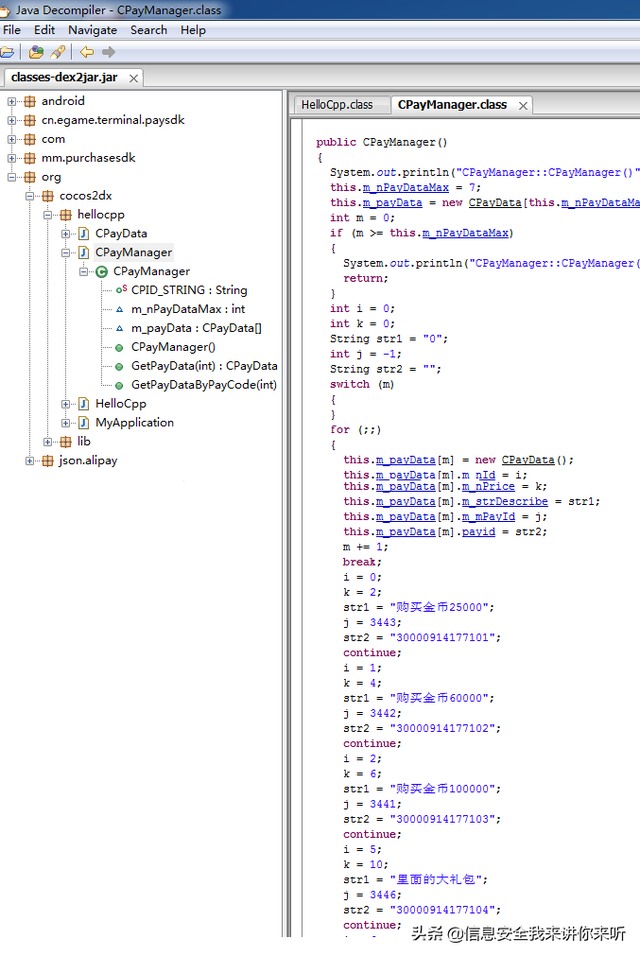This screenshot has height=956, width=640.
Task: Follow the m_nPayDataMax link in code
Action: (x=405, y=188)
